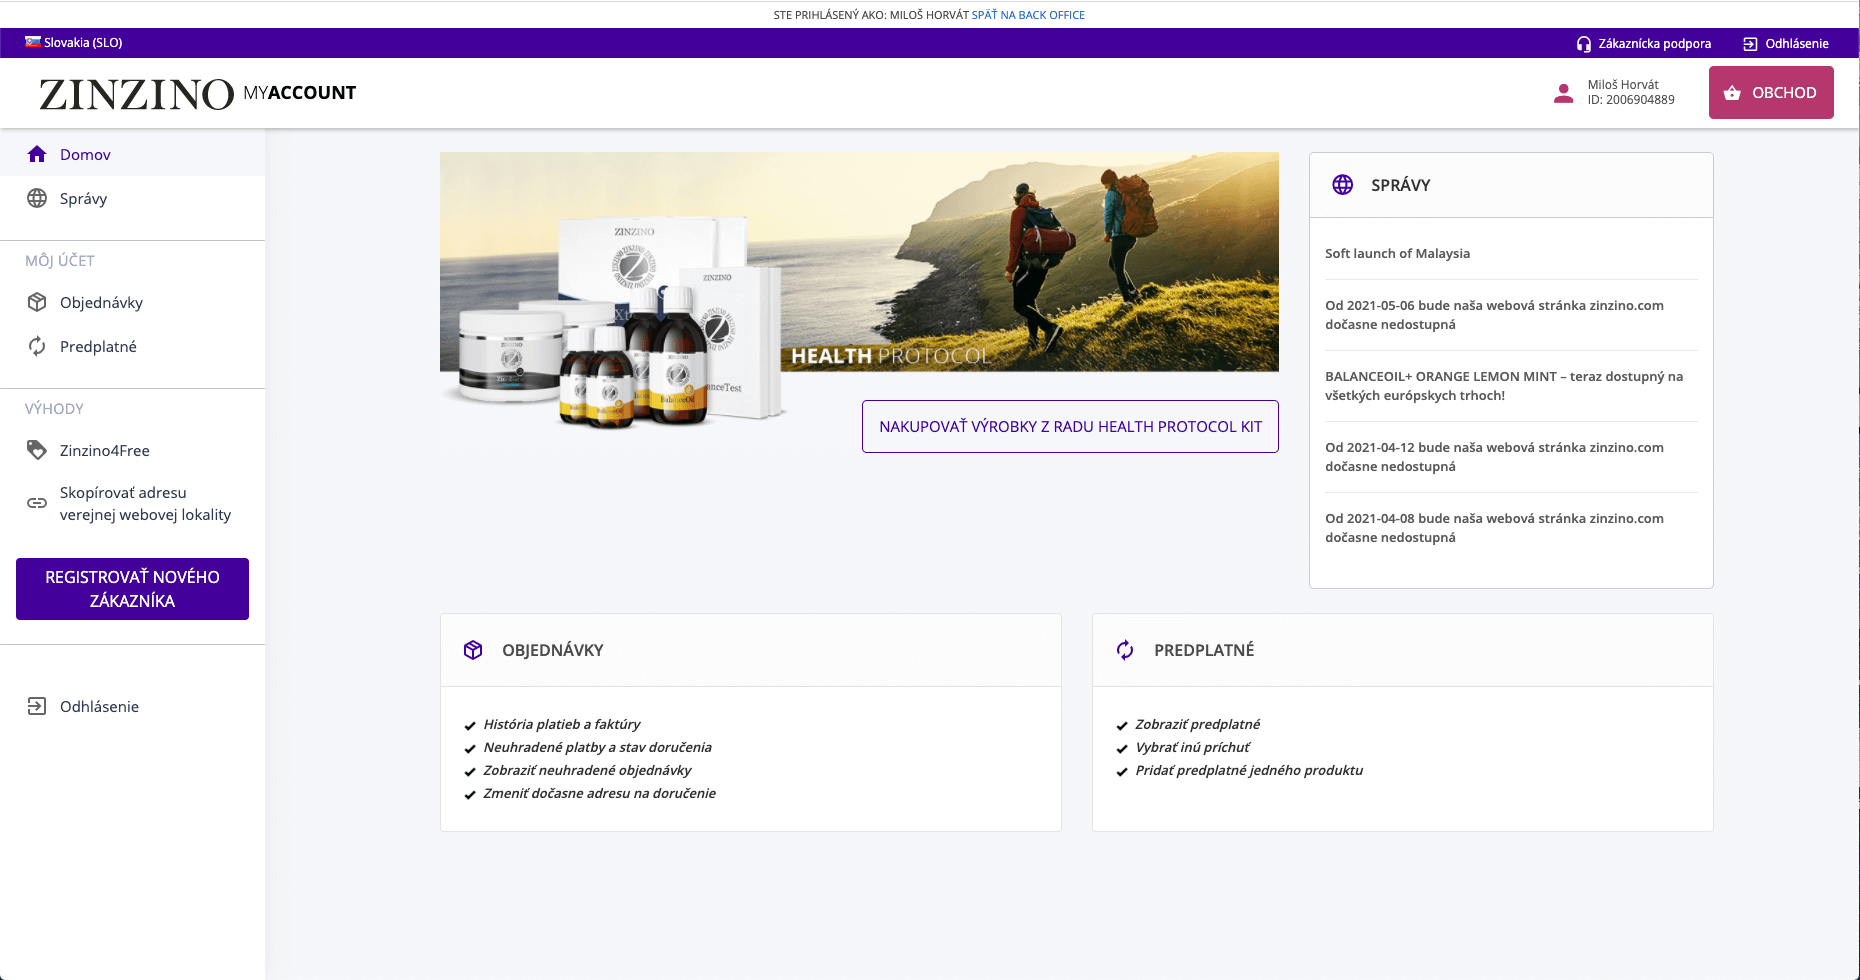Click the globe icon beside Správy in sidebar
This screenshot has width=1860, height=980.
[37, 198]
